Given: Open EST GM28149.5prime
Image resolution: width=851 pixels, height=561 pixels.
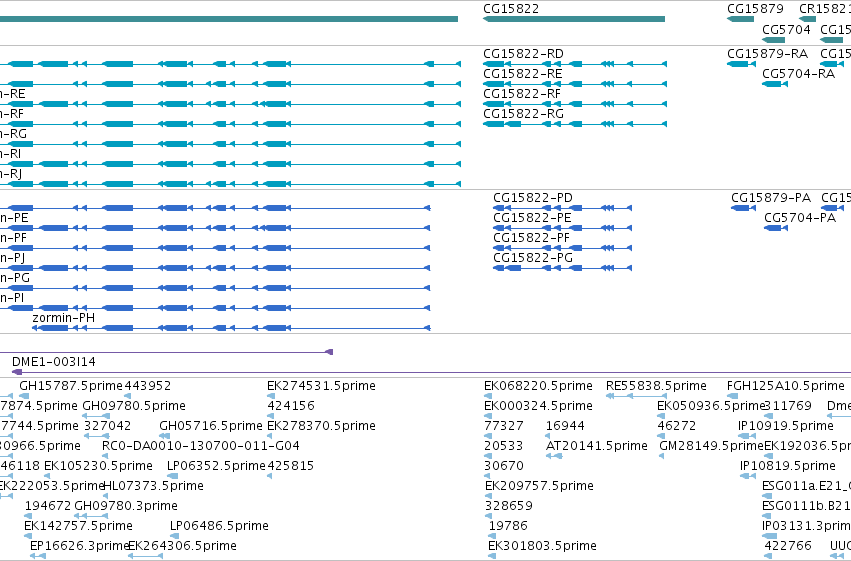Looking at the screenshot, I should 712,447.
